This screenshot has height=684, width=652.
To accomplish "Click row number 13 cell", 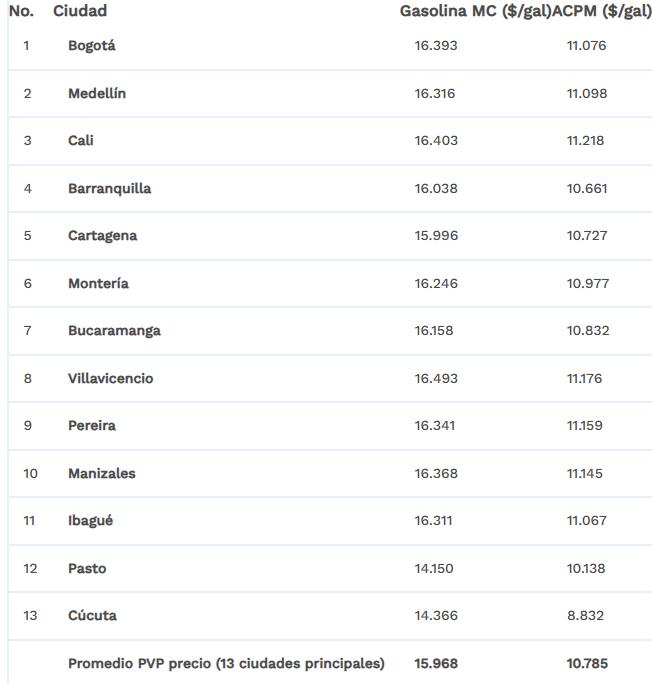I will pyautogui.click(x=30, y=616).
